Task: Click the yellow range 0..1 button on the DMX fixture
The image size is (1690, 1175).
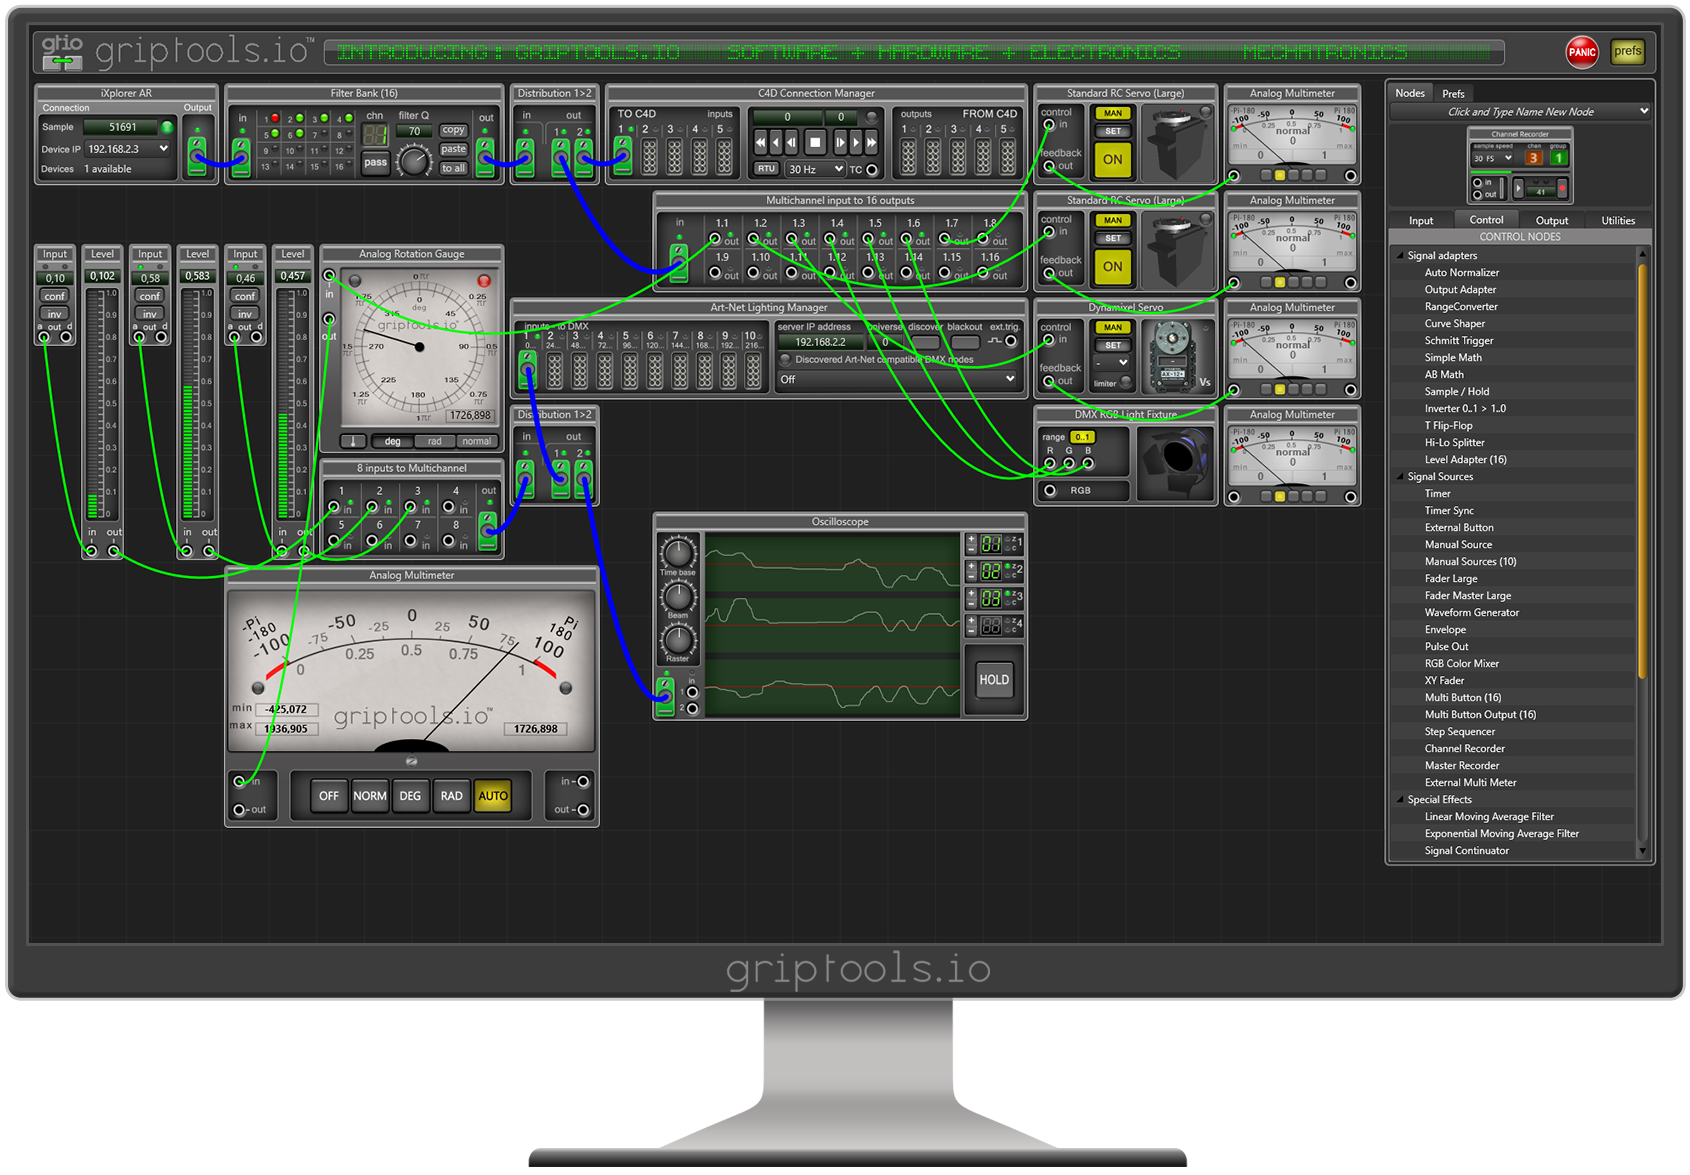Action: [1082, 437]
